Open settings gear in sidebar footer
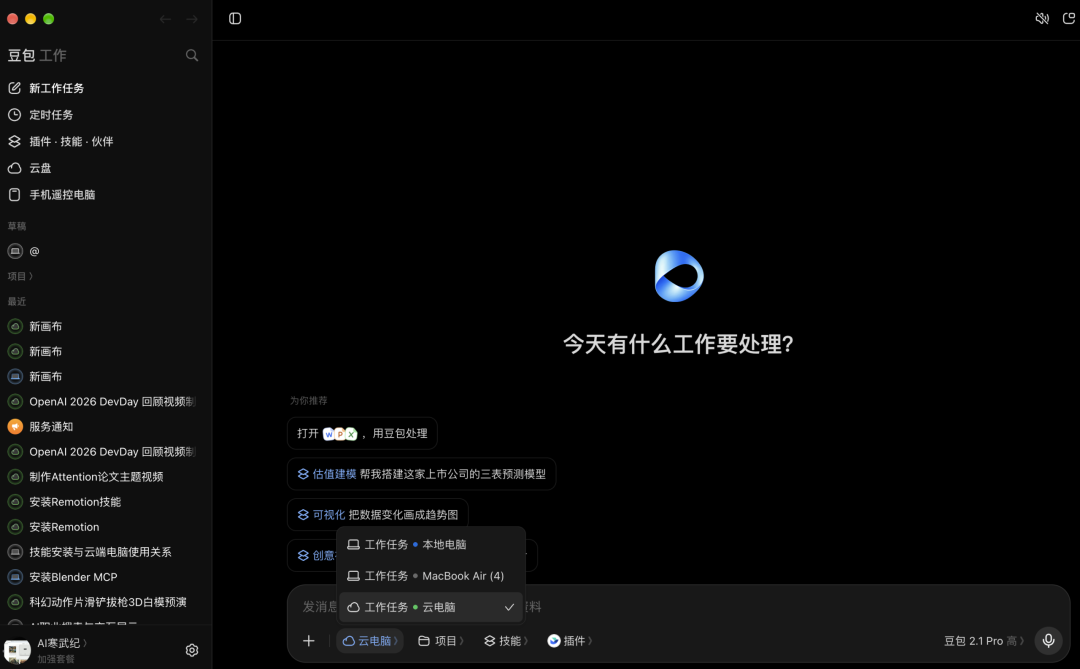 [x=192, y=650]
